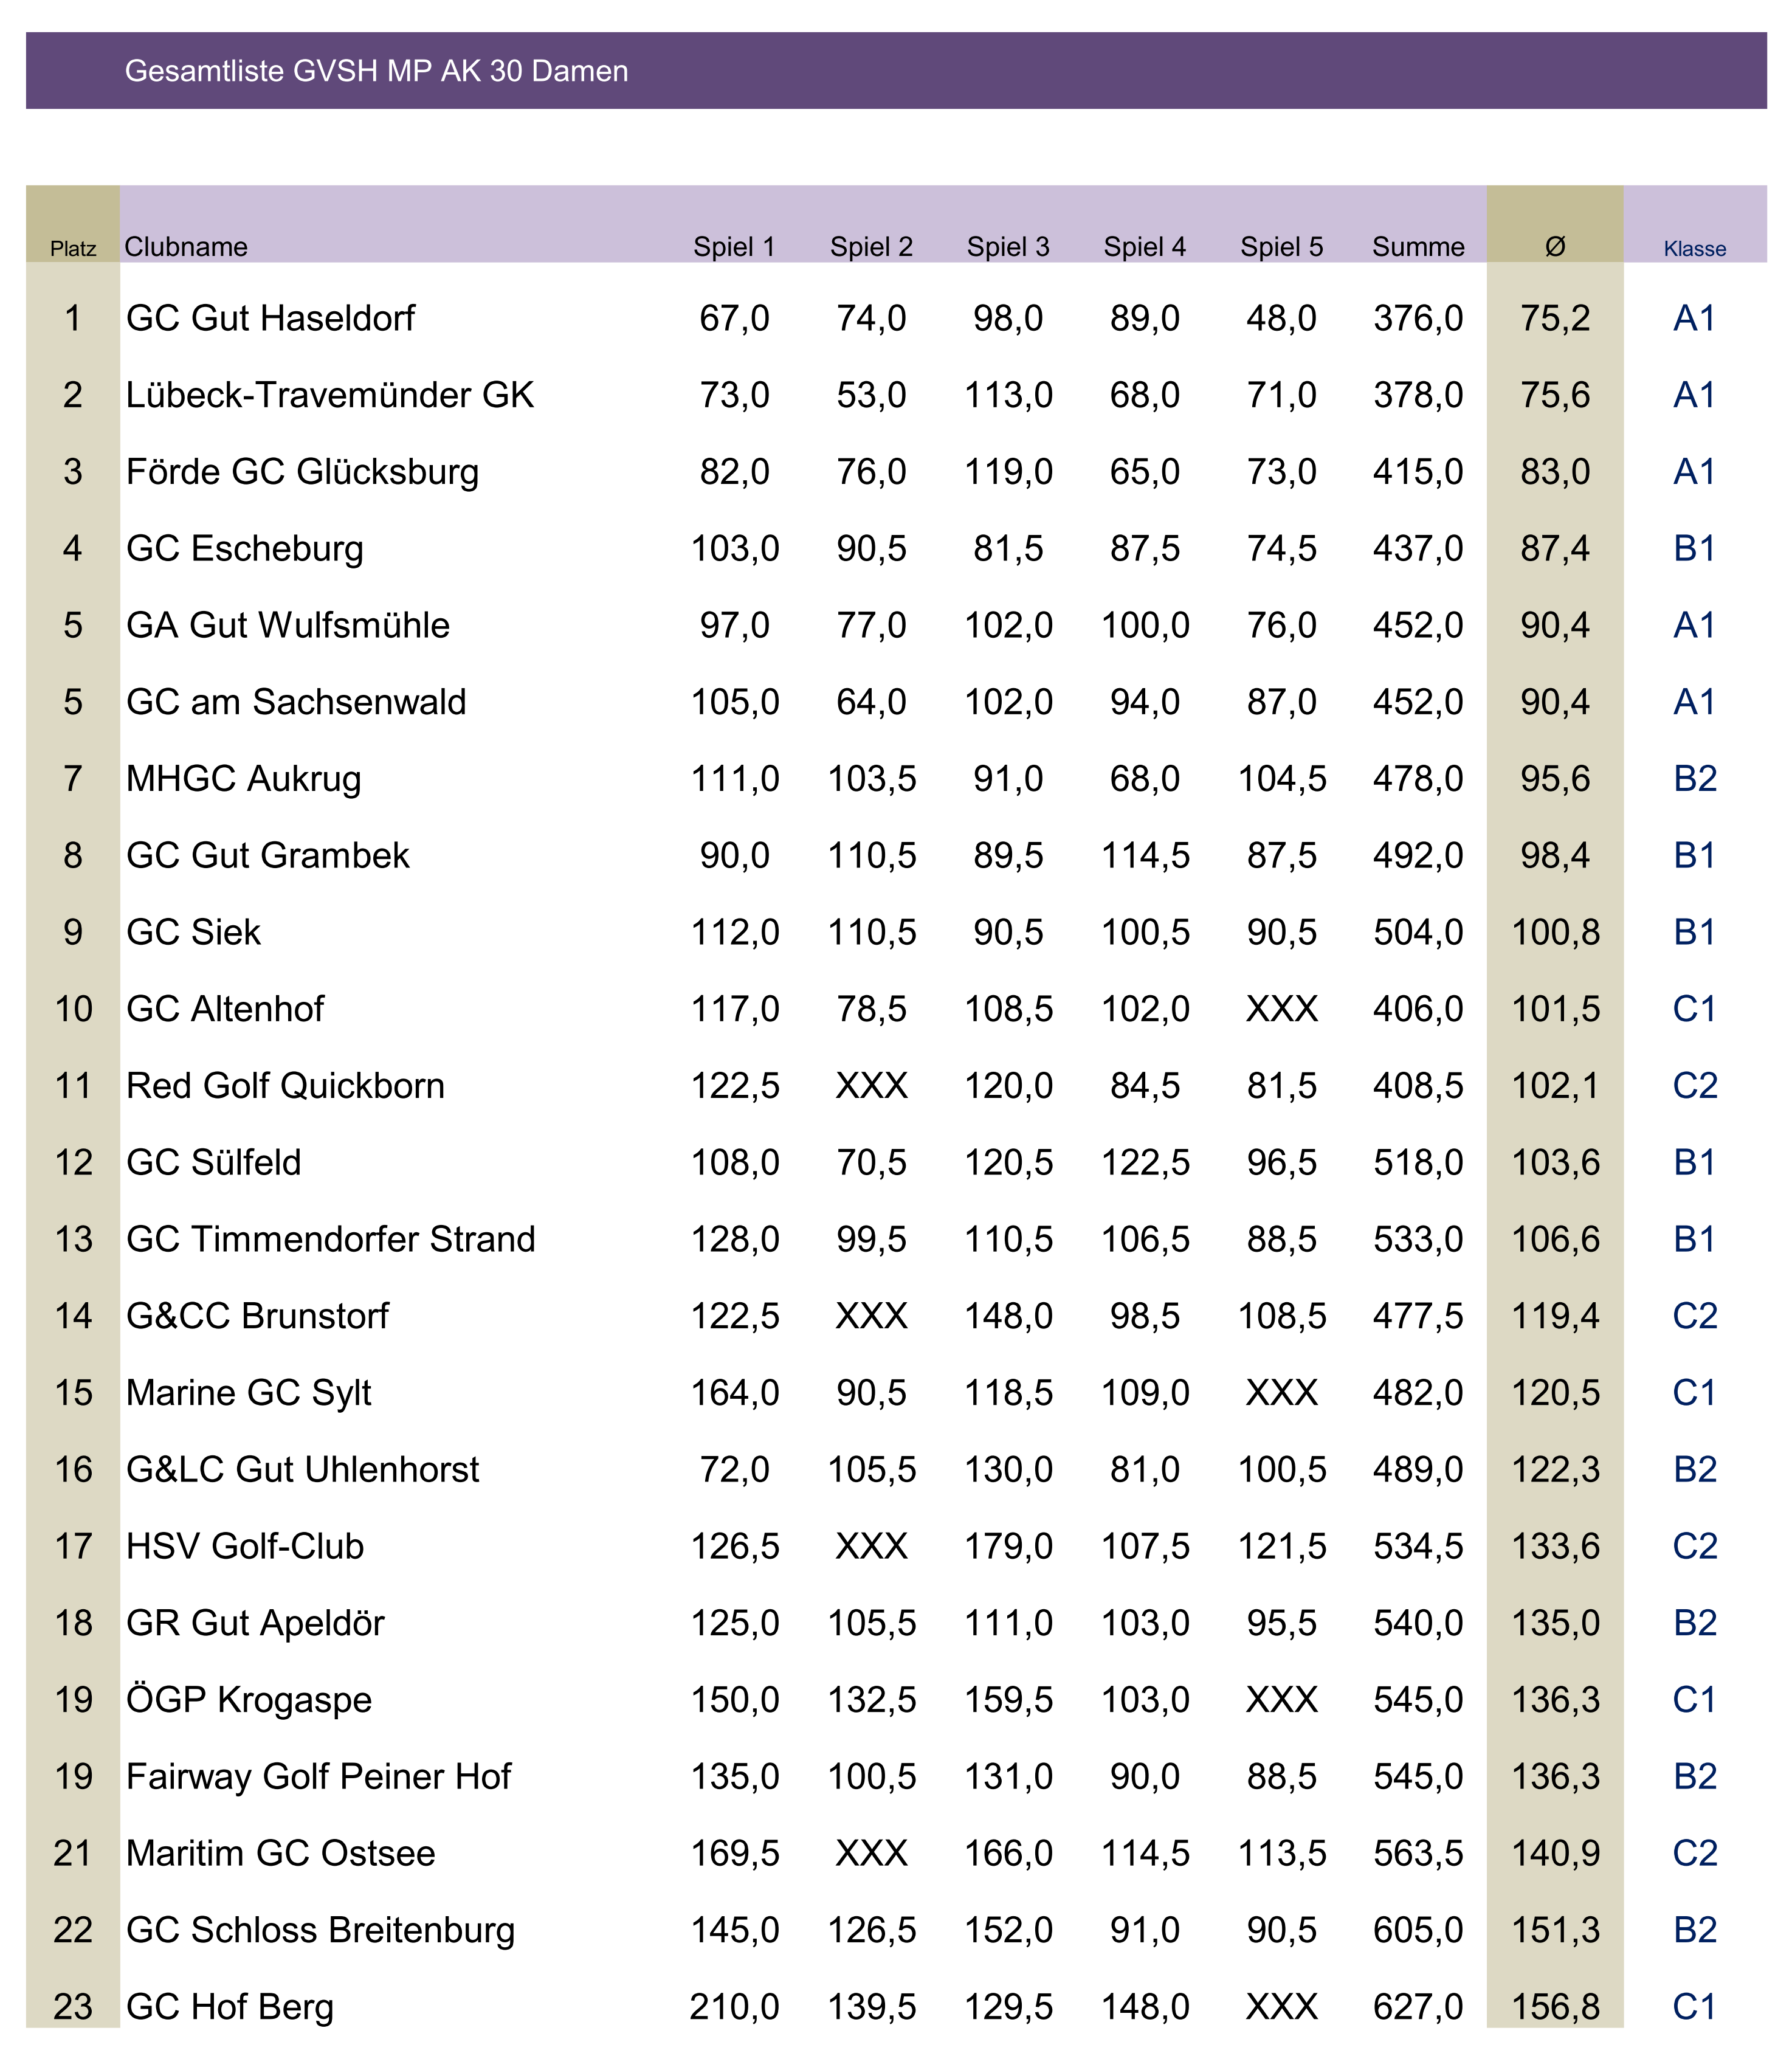This screenshot has width=1792, height=2056.
Task: Click the XXX Spiel 5 cell for GC Altenhof
Action: (x=1281, y=1009)
